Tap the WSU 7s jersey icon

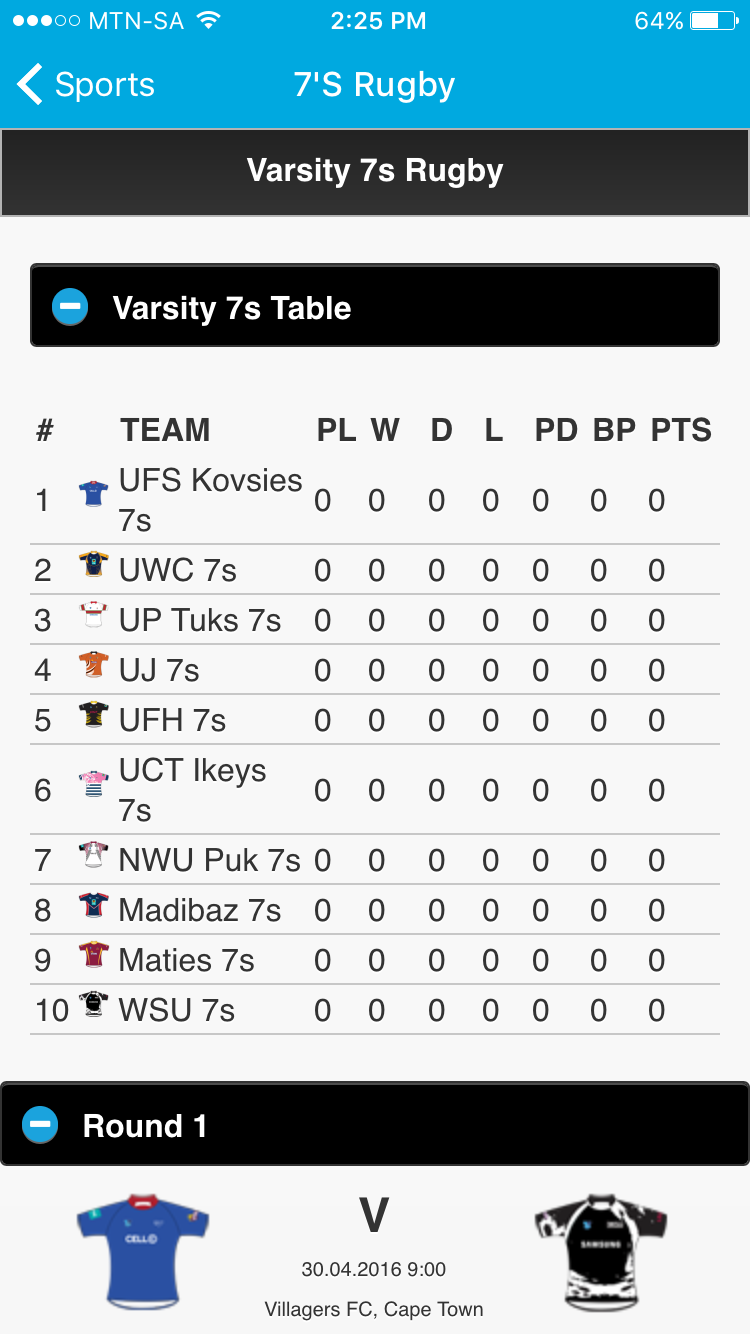point(93,1004)
